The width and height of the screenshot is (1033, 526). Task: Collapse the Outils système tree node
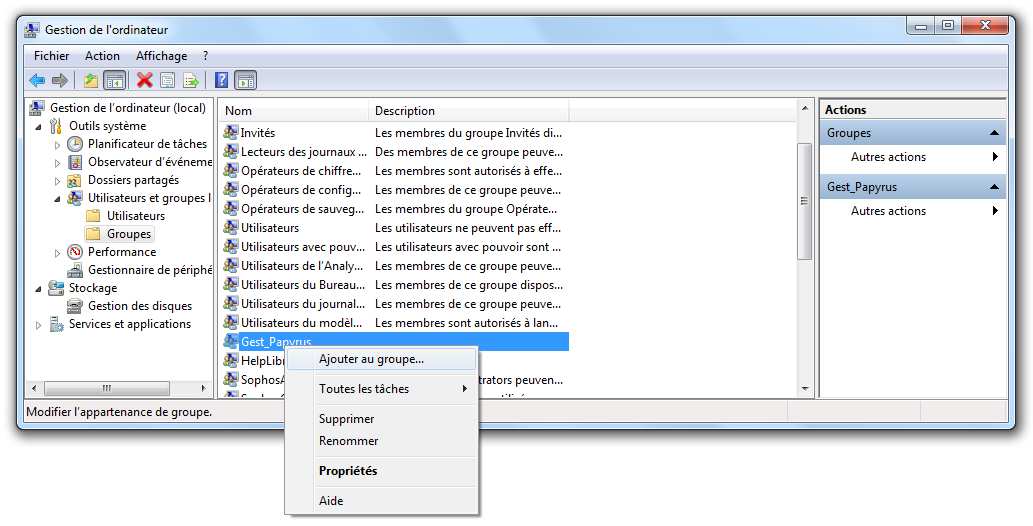[39, 127]
